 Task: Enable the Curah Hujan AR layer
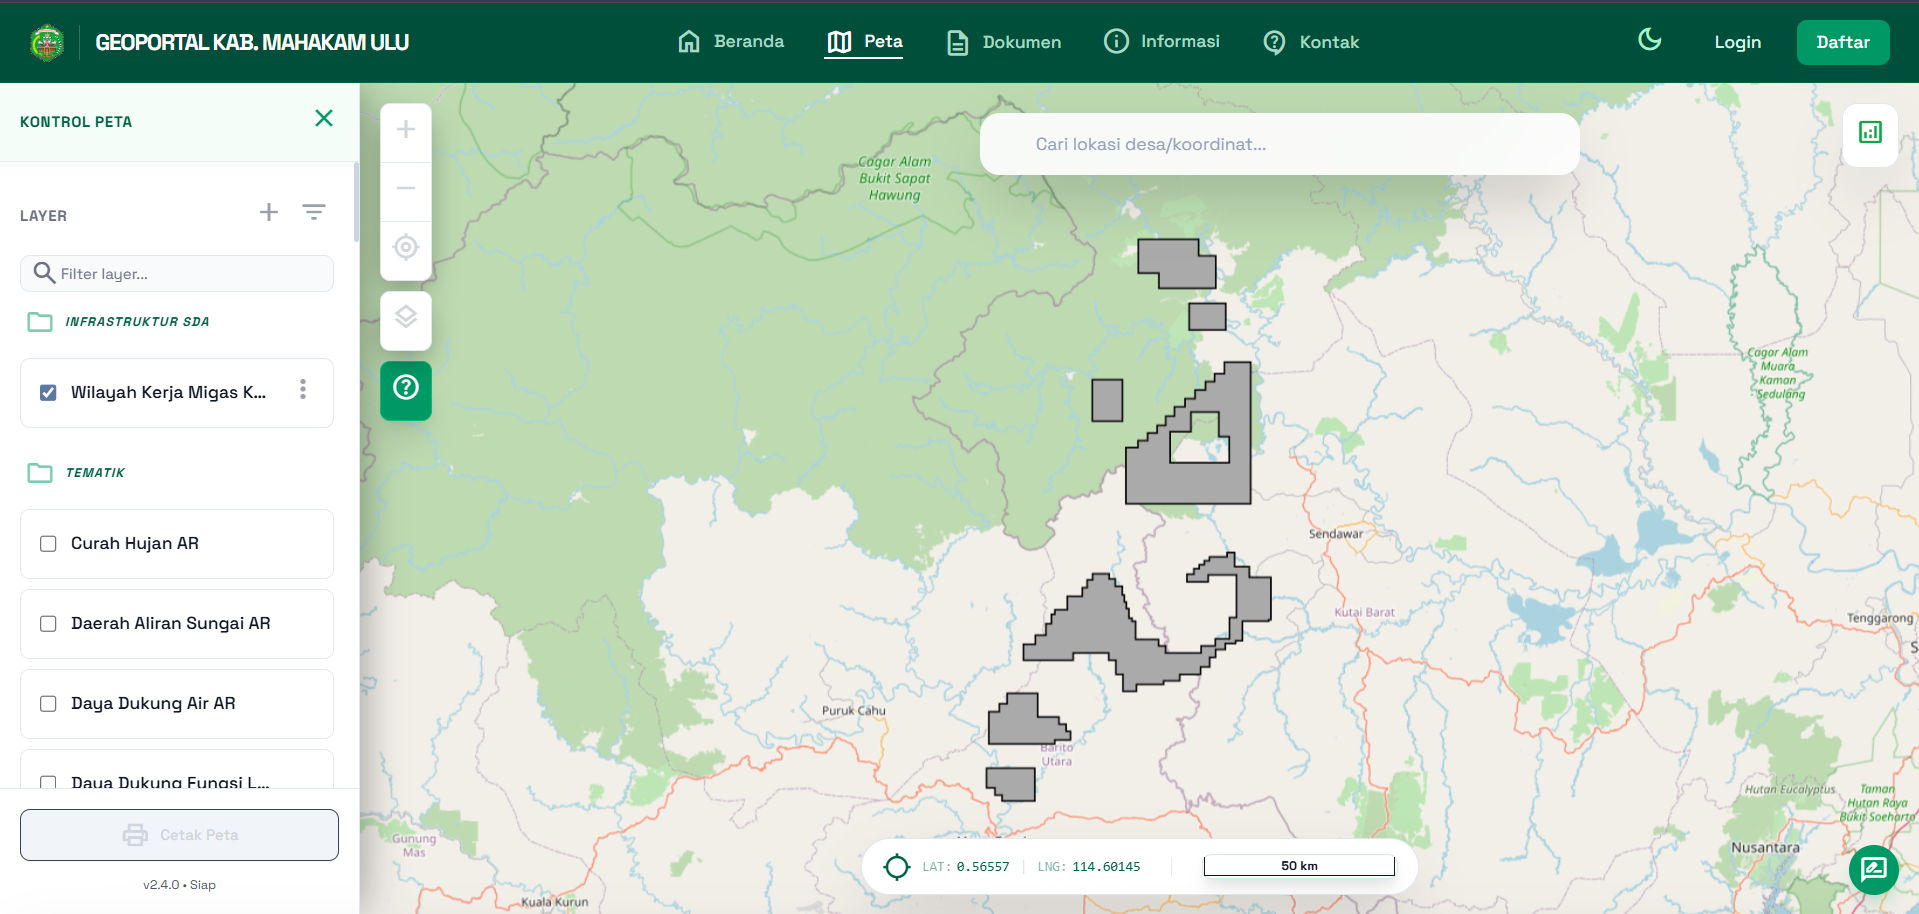[48, 544]
